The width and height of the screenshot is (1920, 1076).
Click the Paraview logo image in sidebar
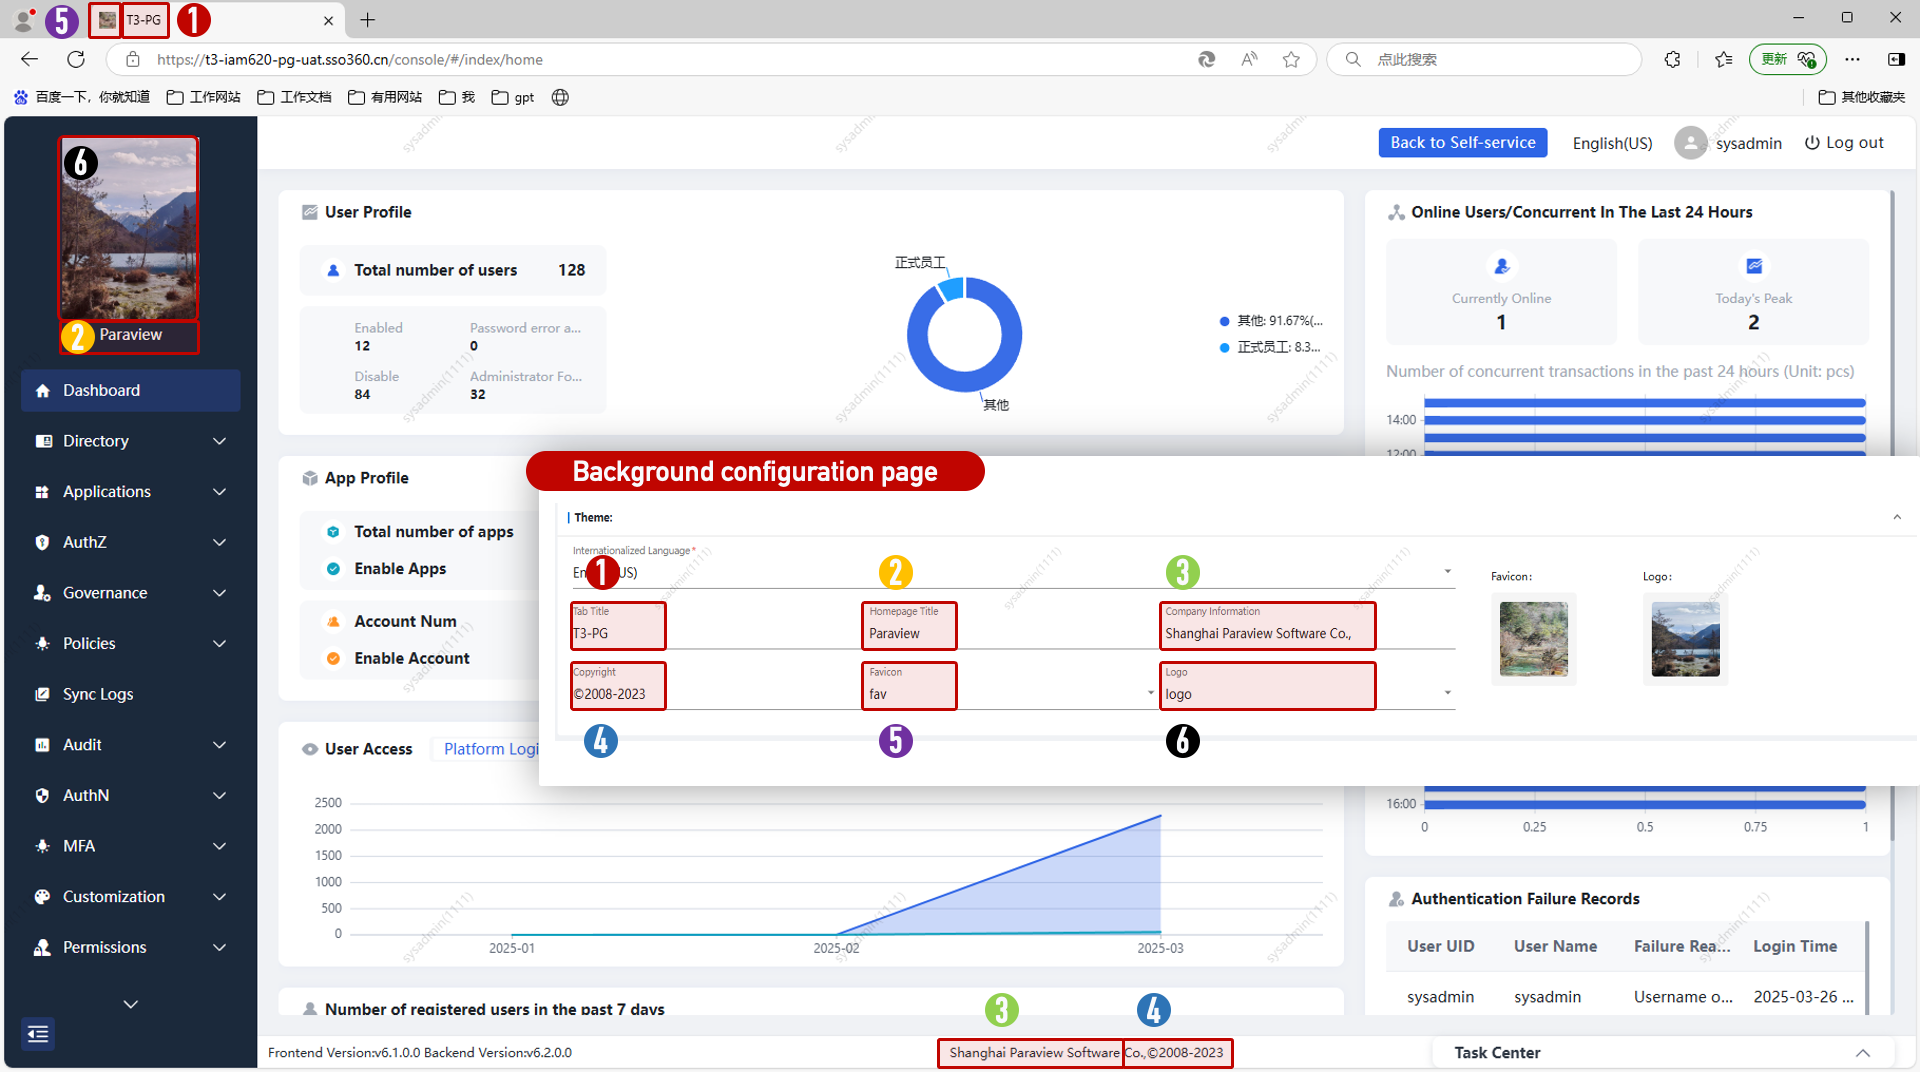tap(129, 228)
